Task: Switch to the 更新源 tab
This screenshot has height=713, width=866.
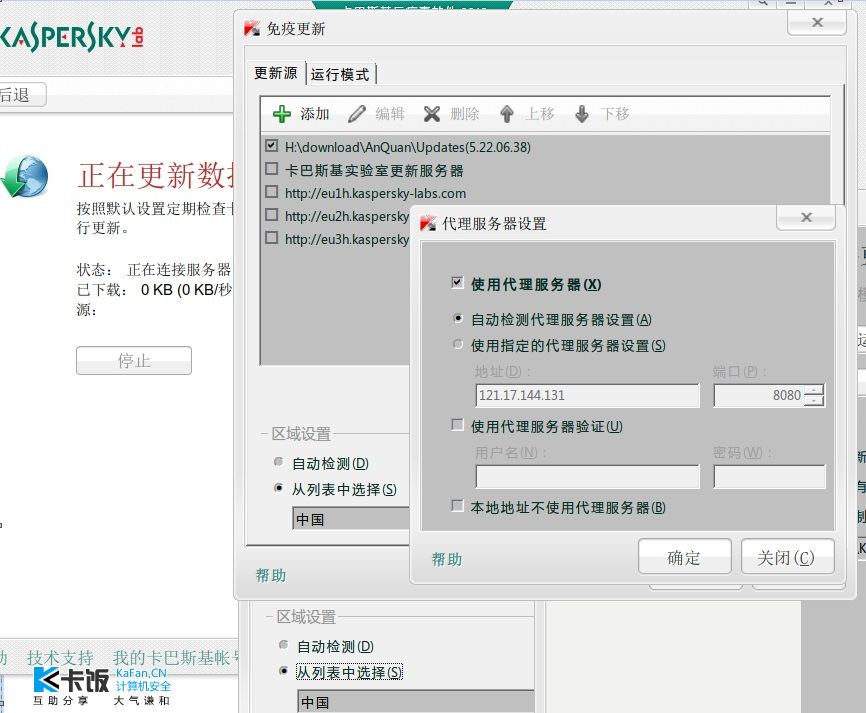Action: [x=276, y=73]
